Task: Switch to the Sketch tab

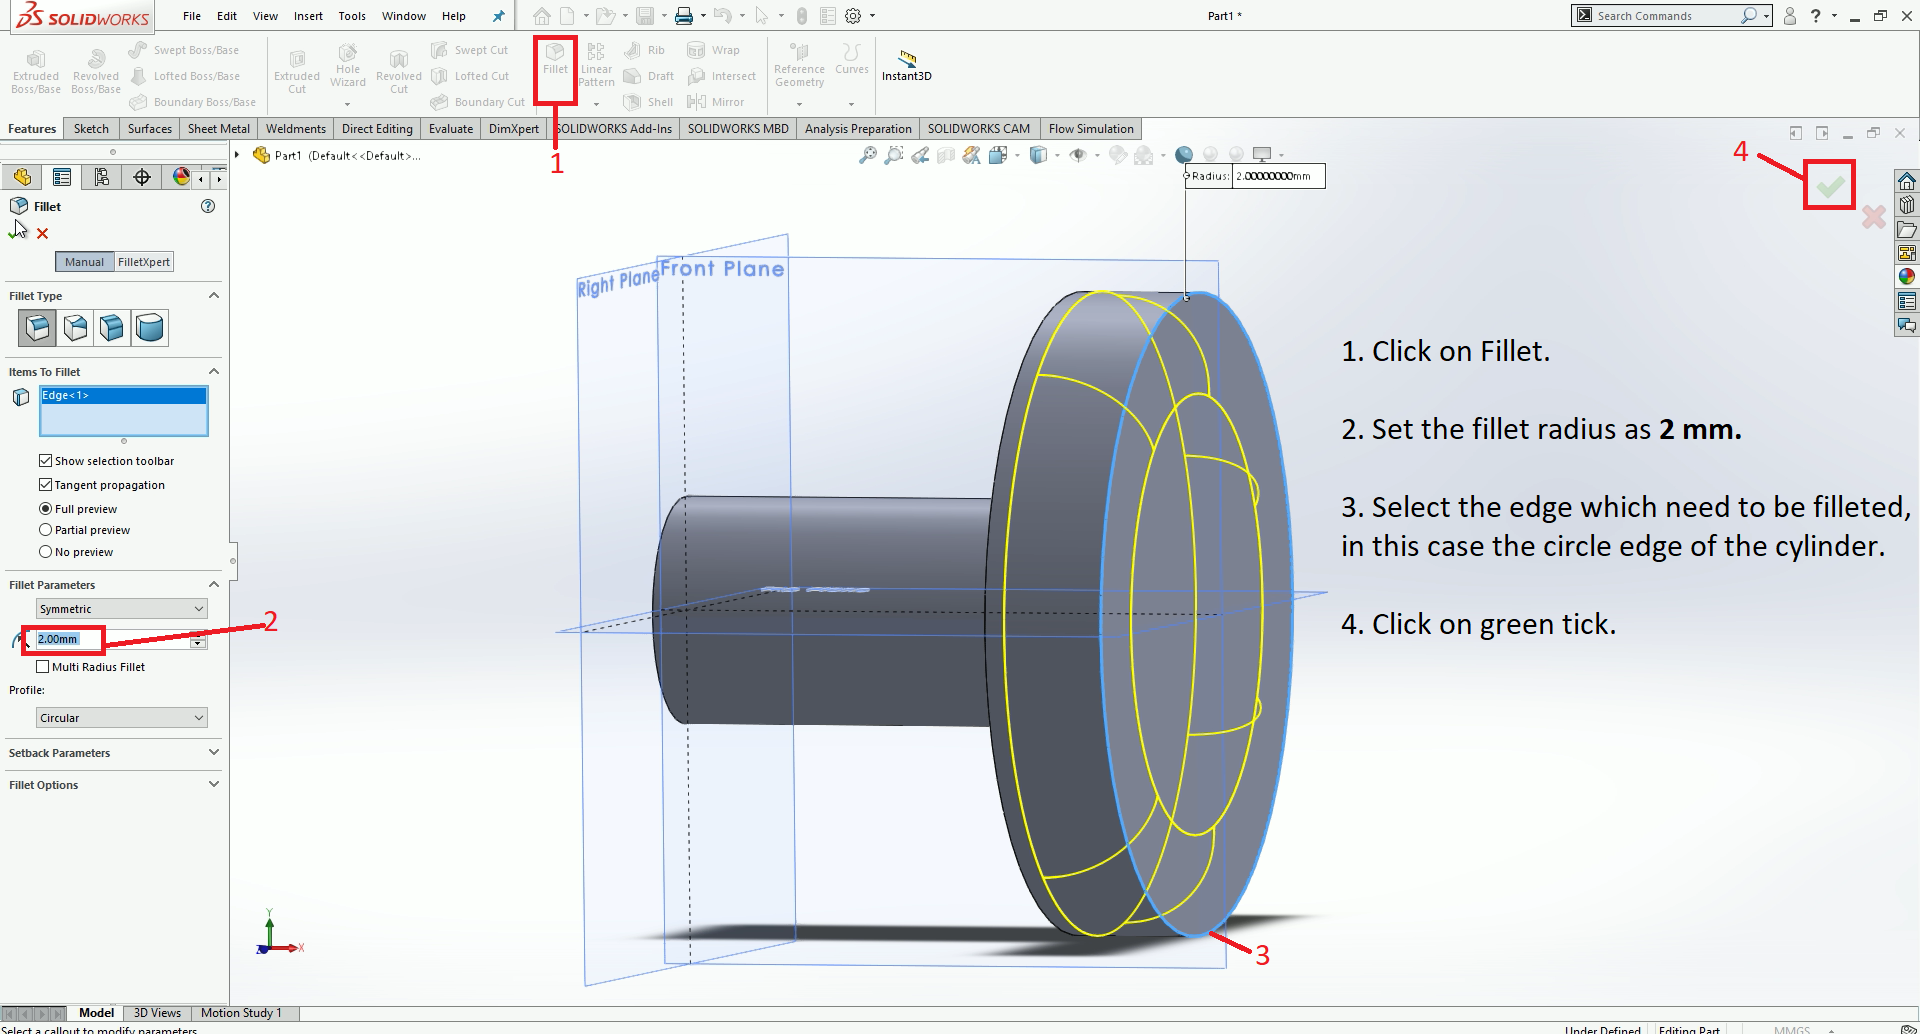Action: pos(91,129)
